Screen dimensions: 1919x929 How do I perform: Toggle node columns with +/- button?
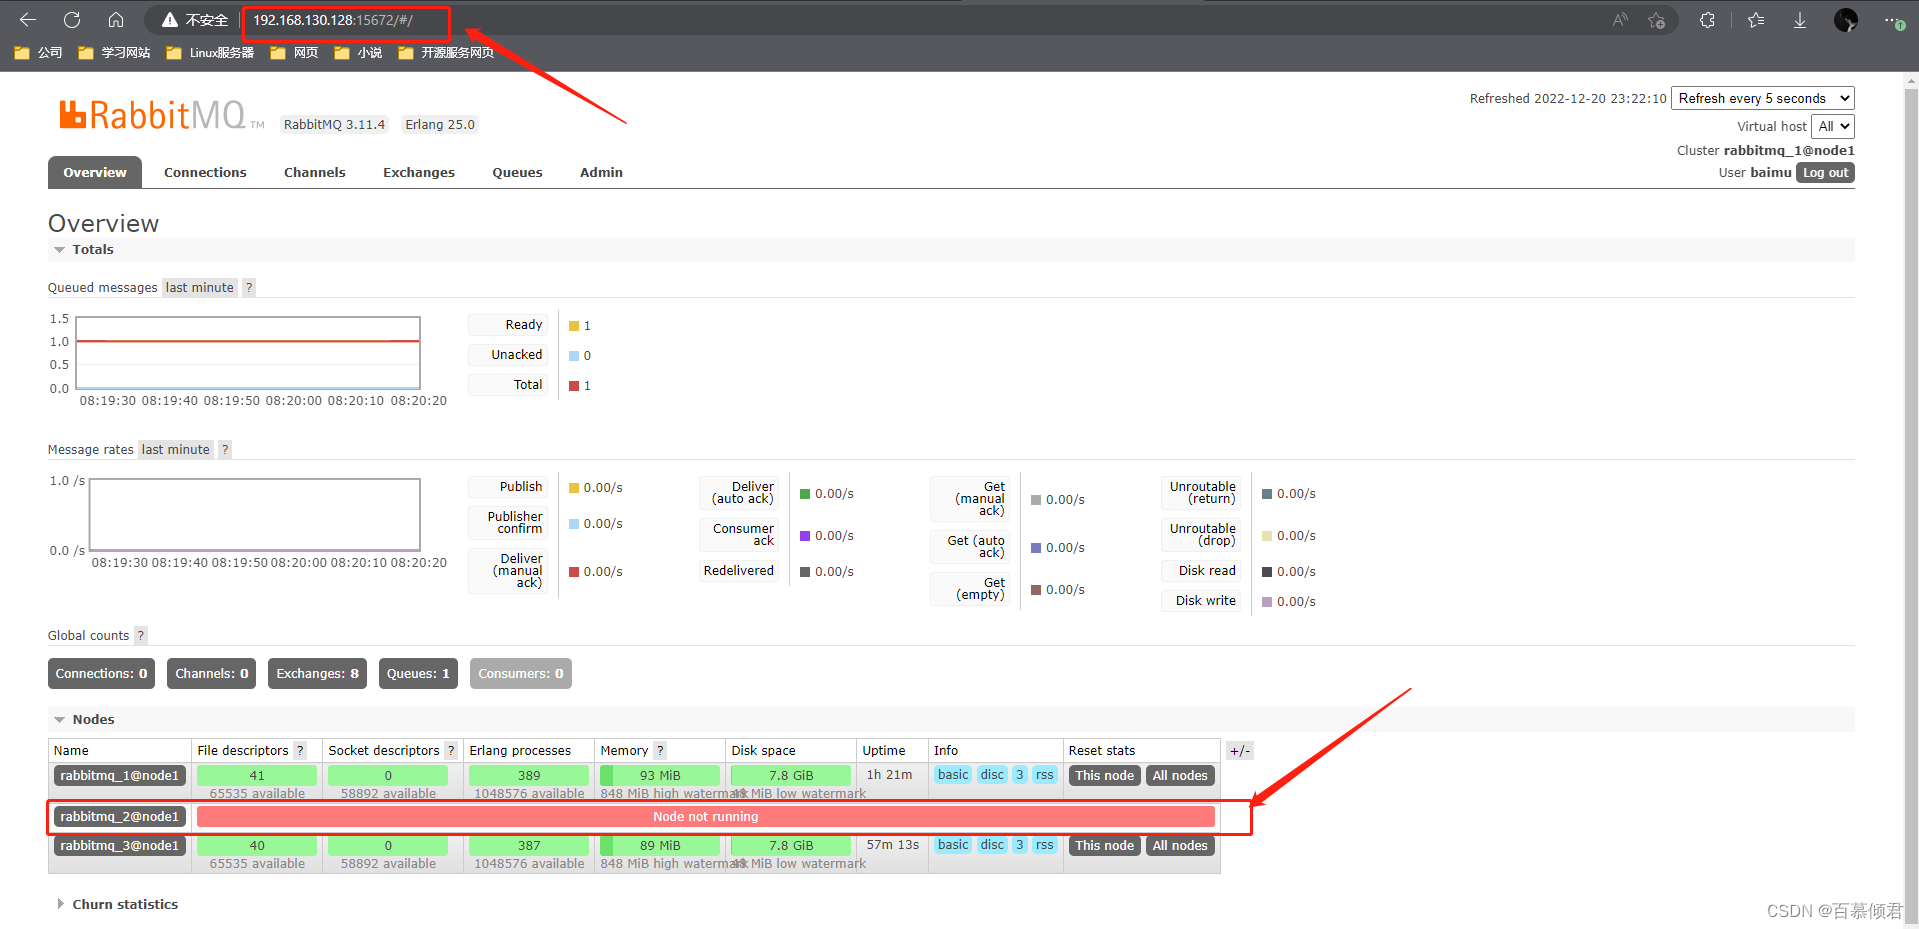pos(1240,751)
